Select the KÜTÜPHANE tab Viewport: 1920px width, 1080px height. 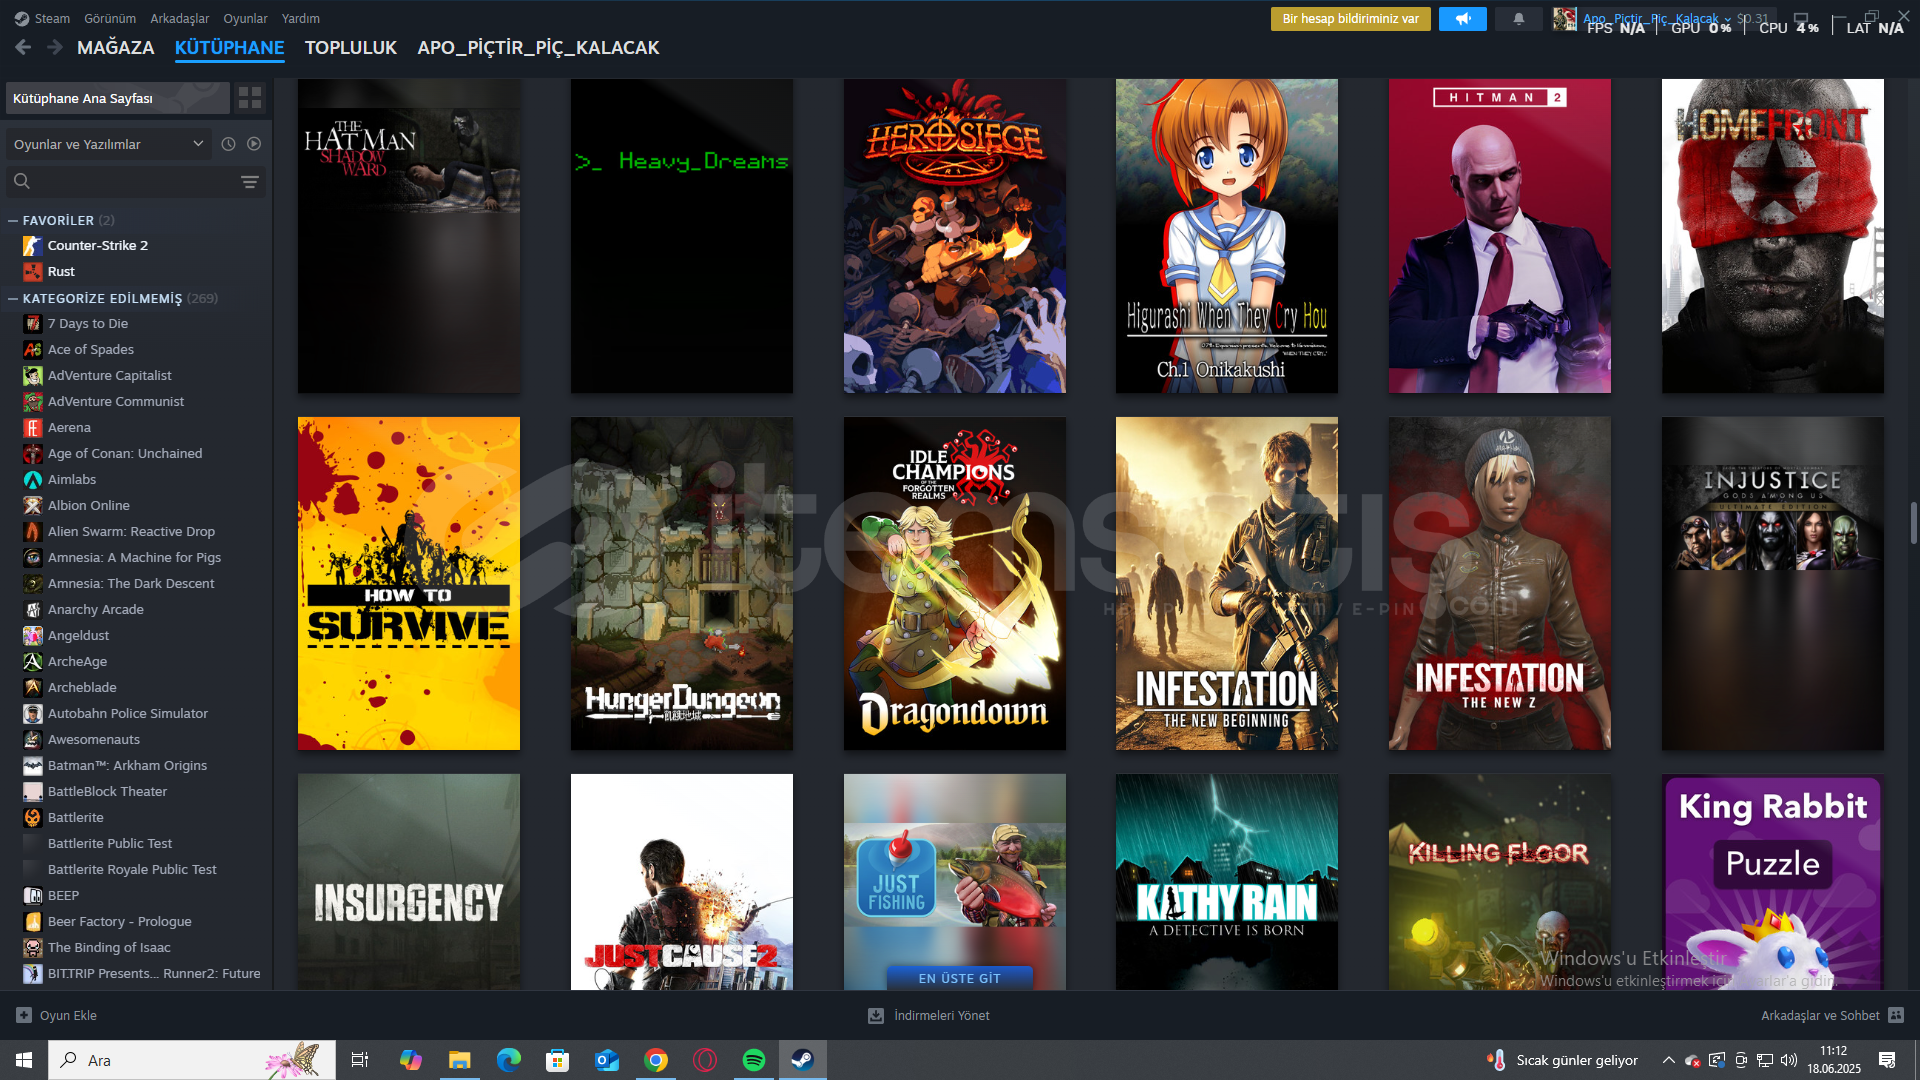coord(229,47)
